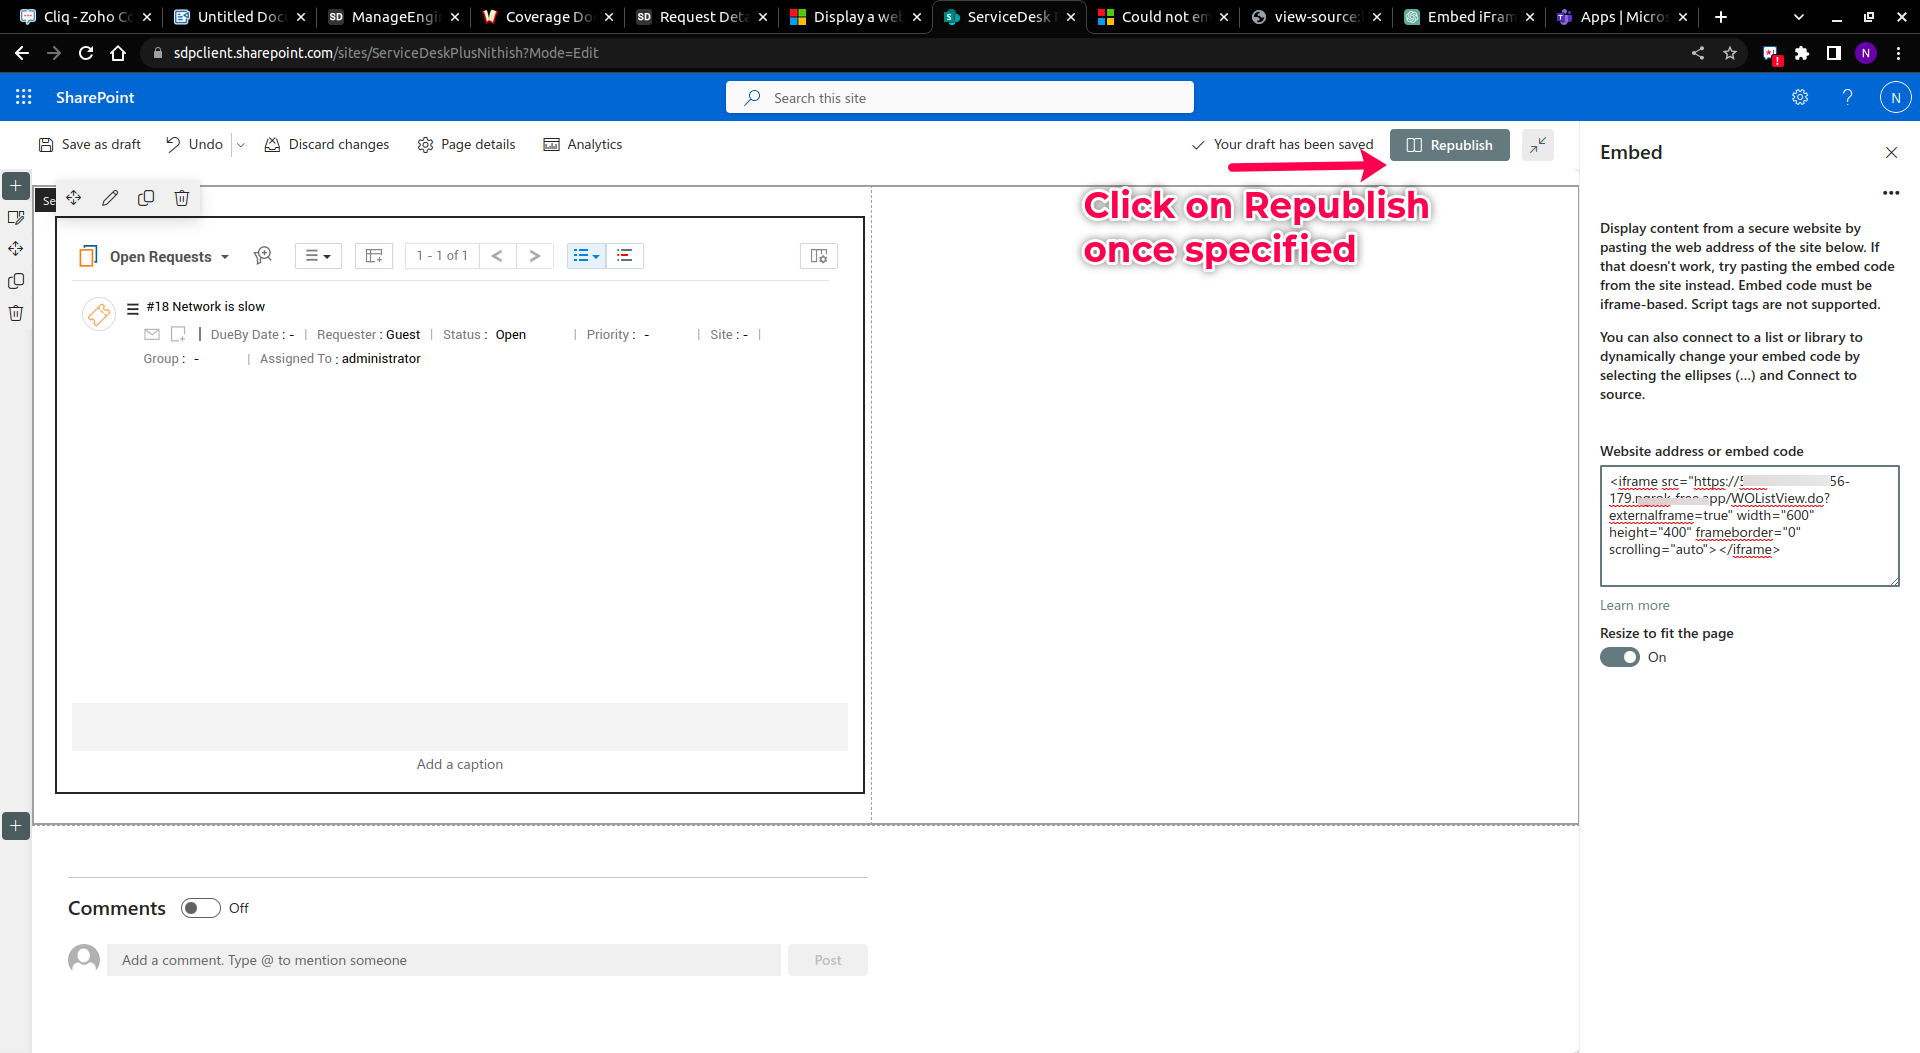Click the edit web part pencil icon

(110, 198)
